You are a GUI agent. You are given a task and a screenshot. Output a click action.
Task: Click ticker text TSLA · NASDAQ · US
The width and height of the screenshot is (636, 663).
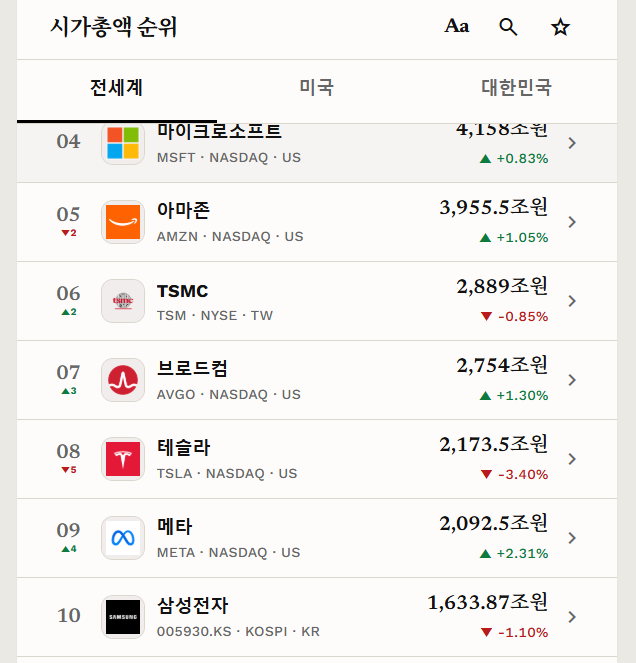227,474
